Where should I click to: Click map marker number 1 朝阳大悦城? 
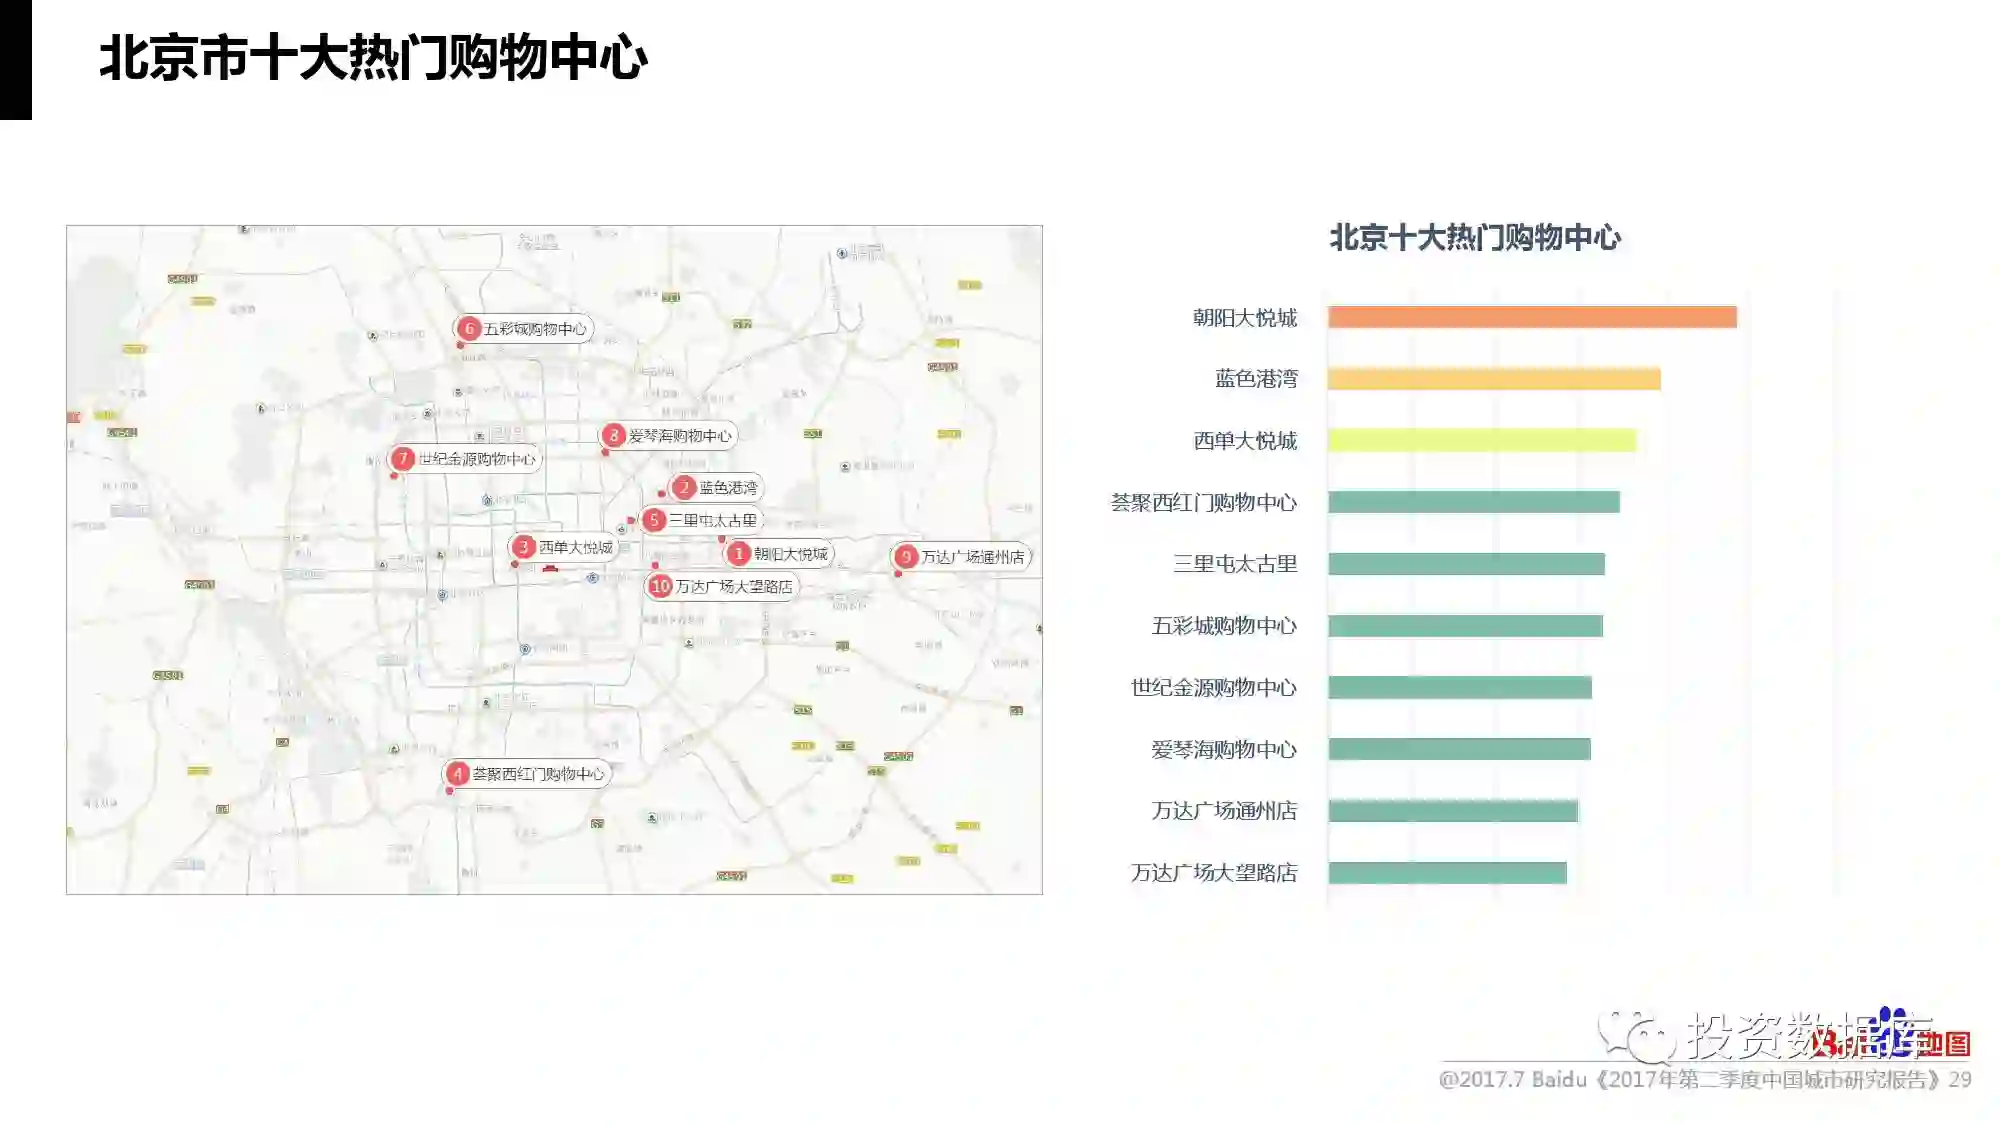pyautogui.click(x=739, y=553)
